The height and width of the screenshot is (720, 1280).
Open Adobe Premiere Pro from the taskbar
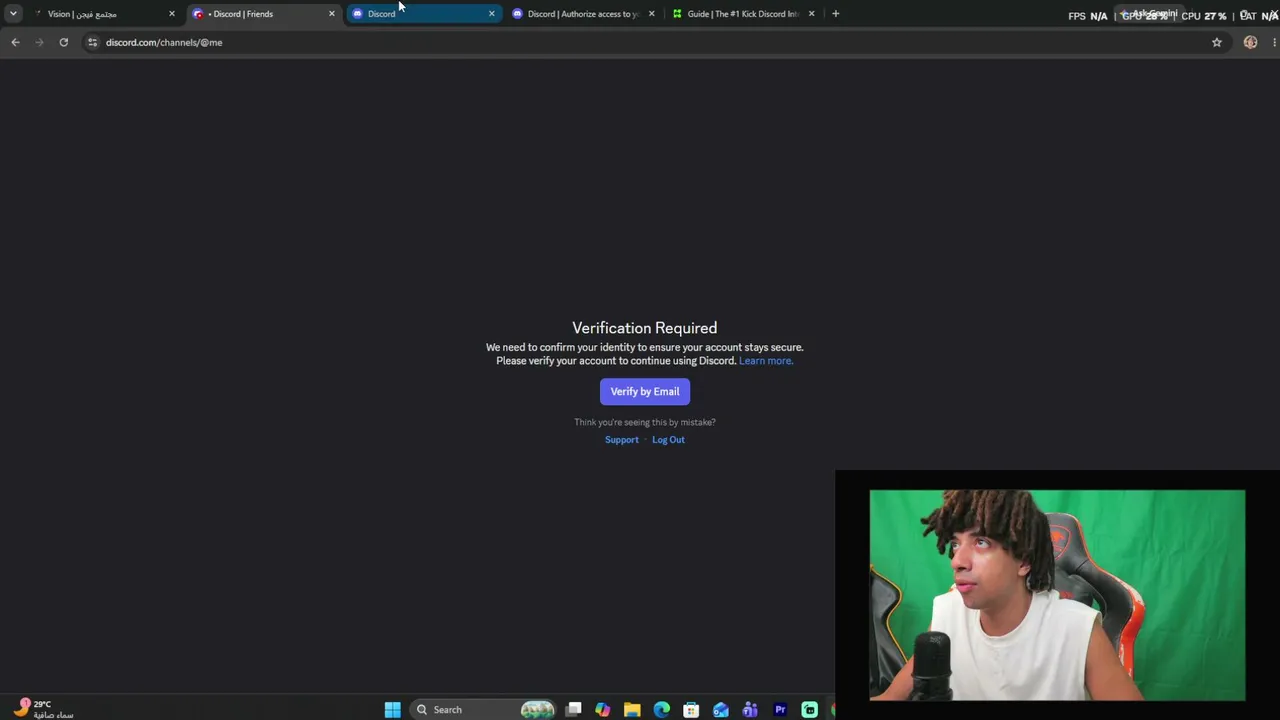(780, 710)
